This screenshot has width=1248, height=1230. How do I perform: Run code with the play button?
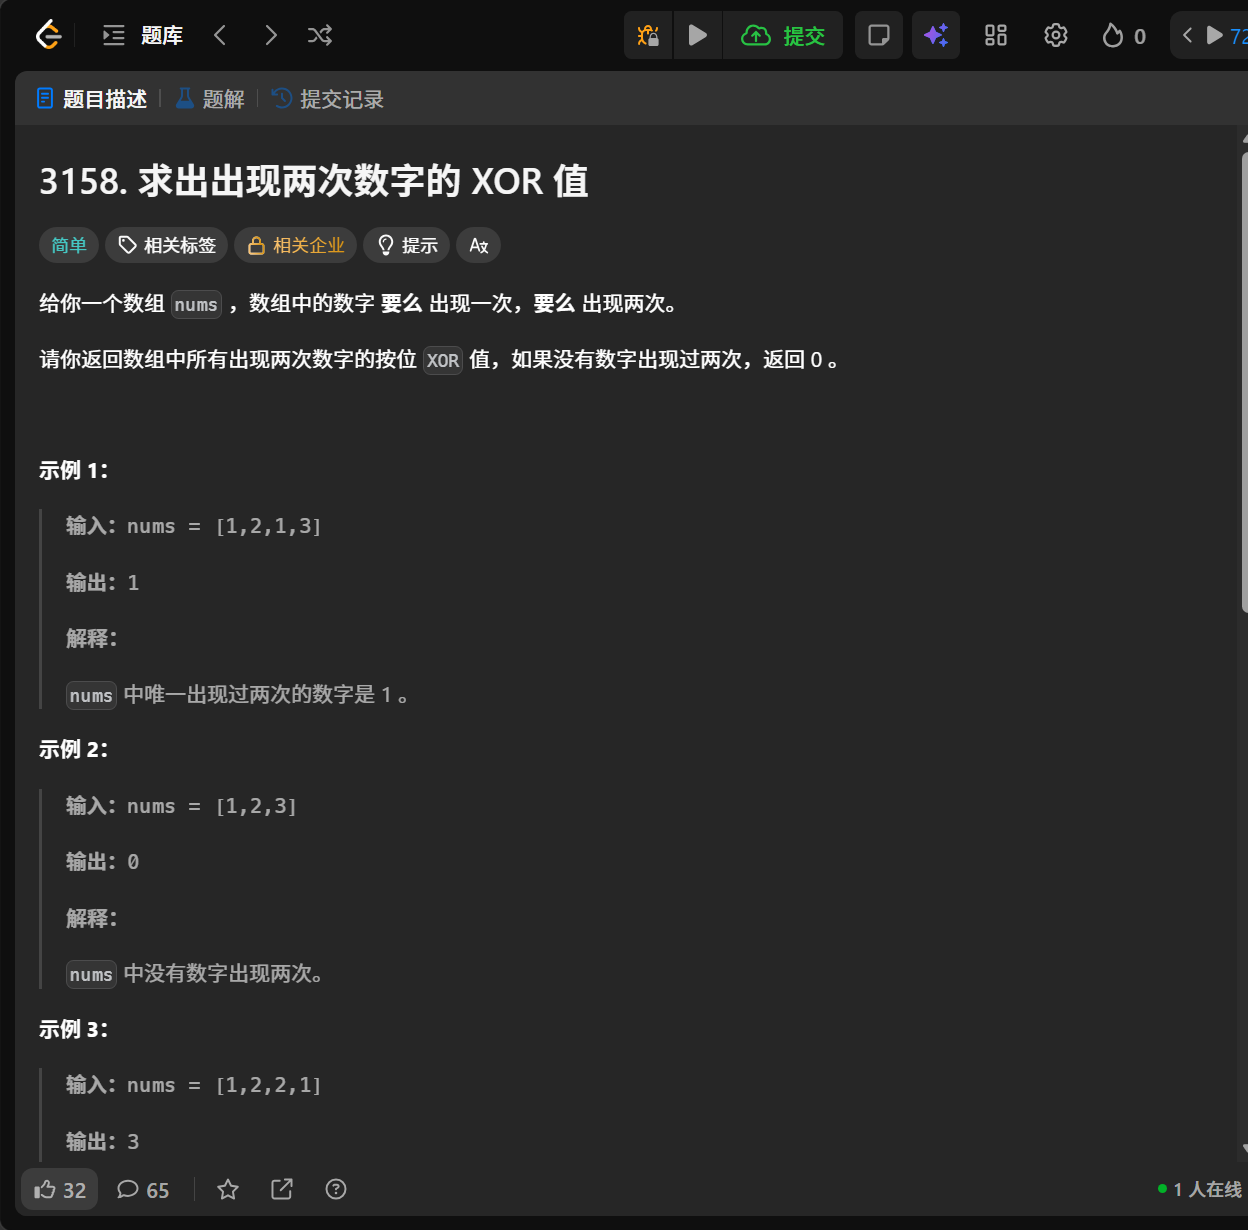(698, 36)
